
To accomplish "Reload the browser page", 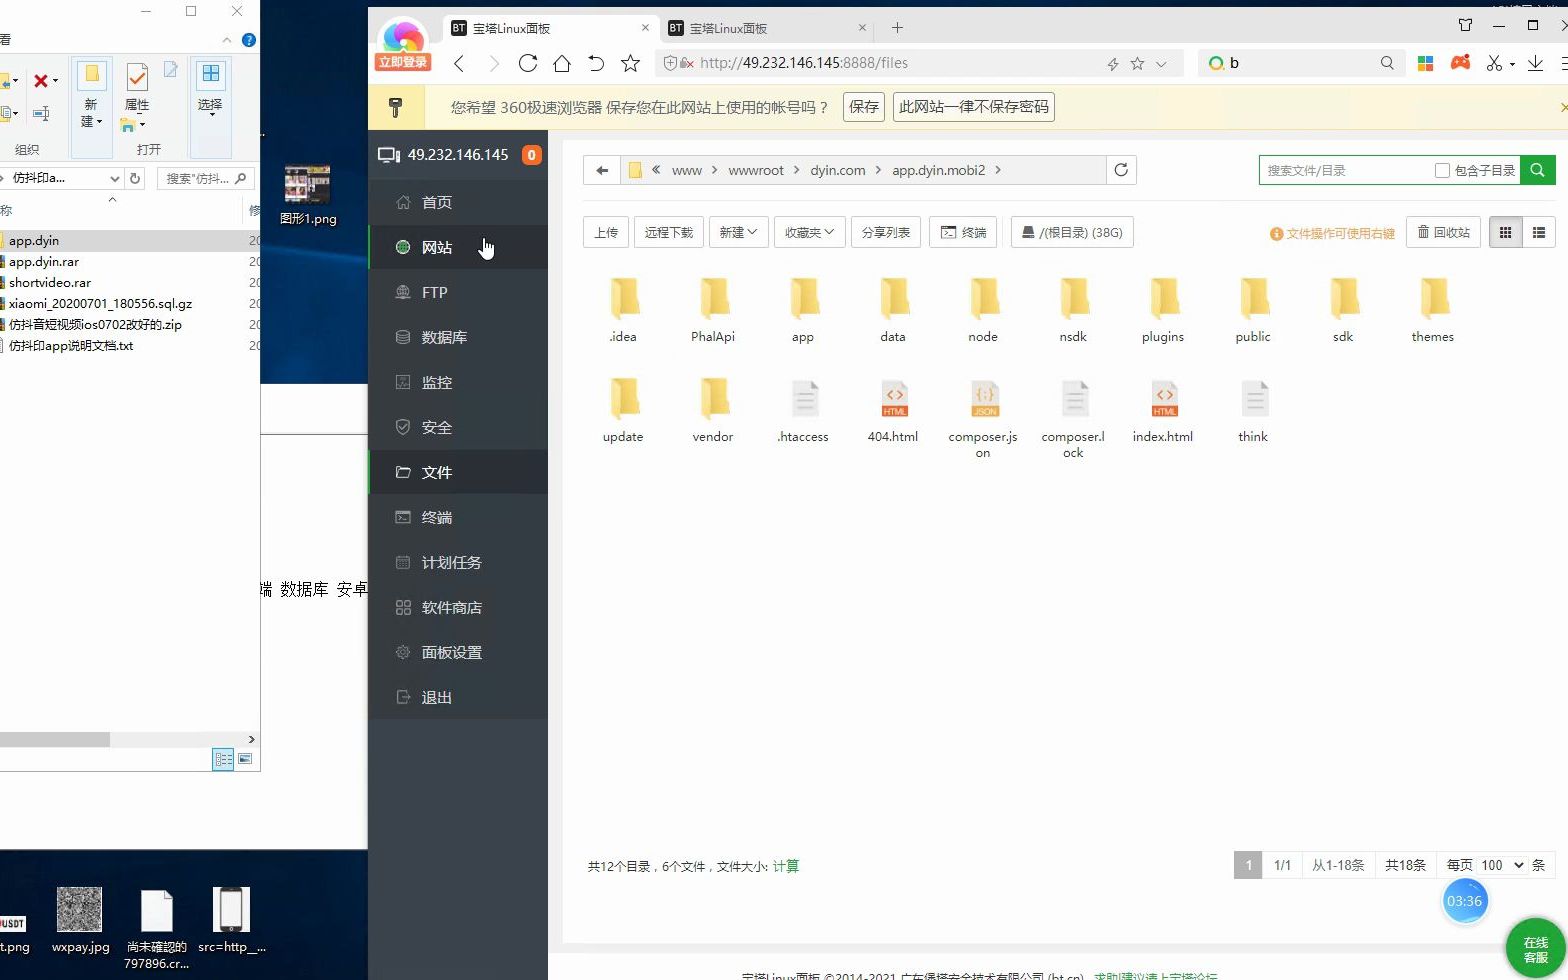I will (x=528, y=63).
